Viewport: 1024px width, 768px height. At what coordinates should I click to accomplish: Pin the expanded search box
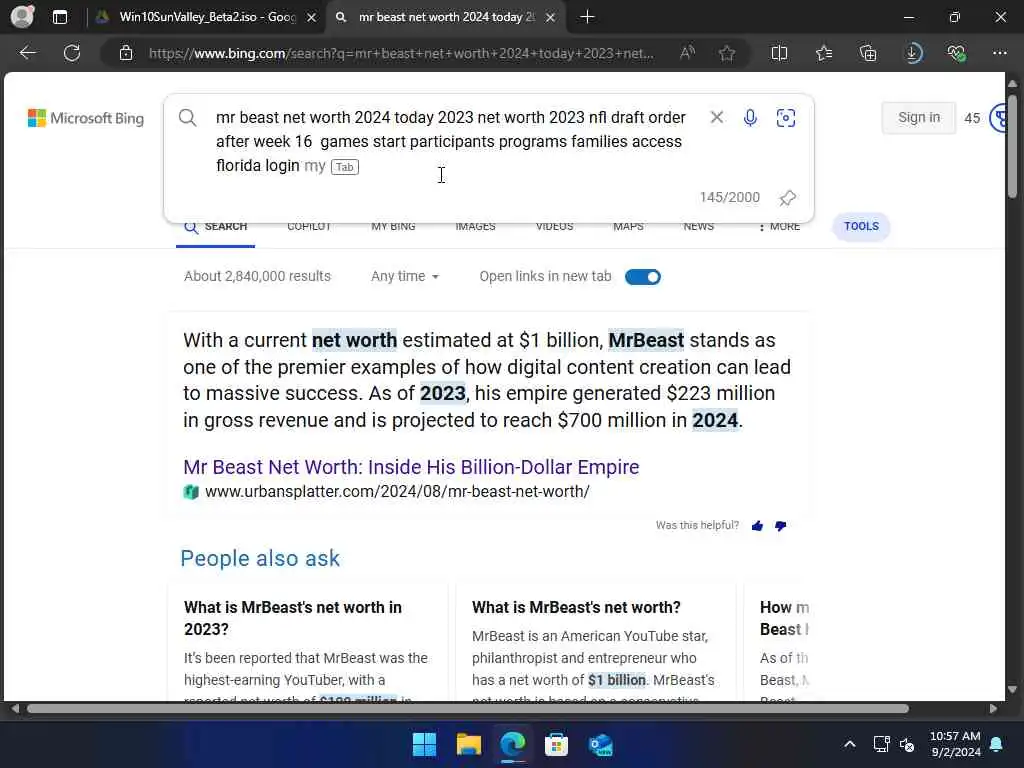788,198
